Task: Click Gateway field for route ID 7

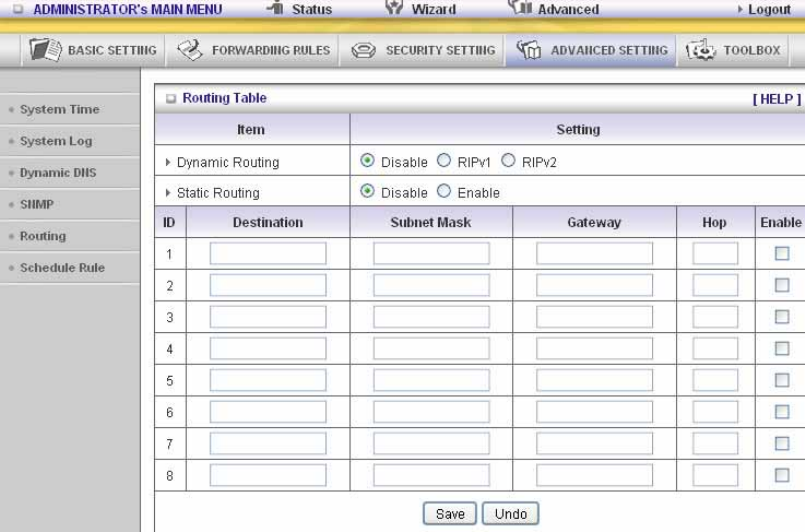Action: tap(595, 444)
